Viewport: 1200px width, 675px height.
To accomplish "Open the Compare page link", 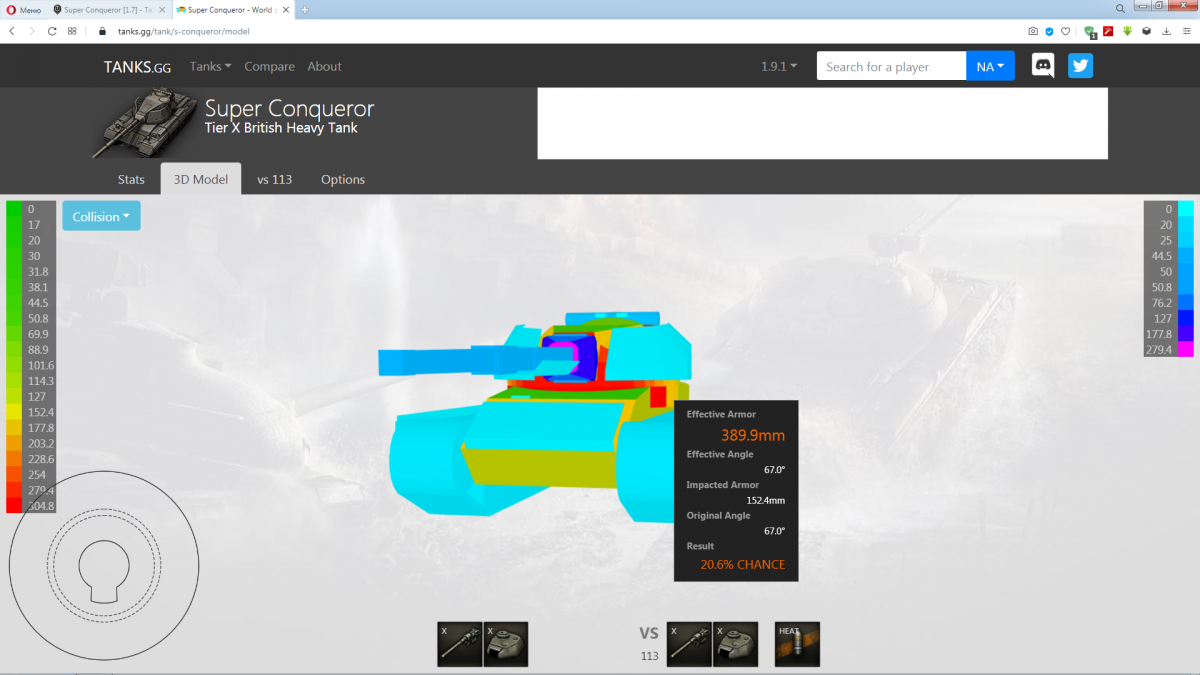I will coord(269,66).
